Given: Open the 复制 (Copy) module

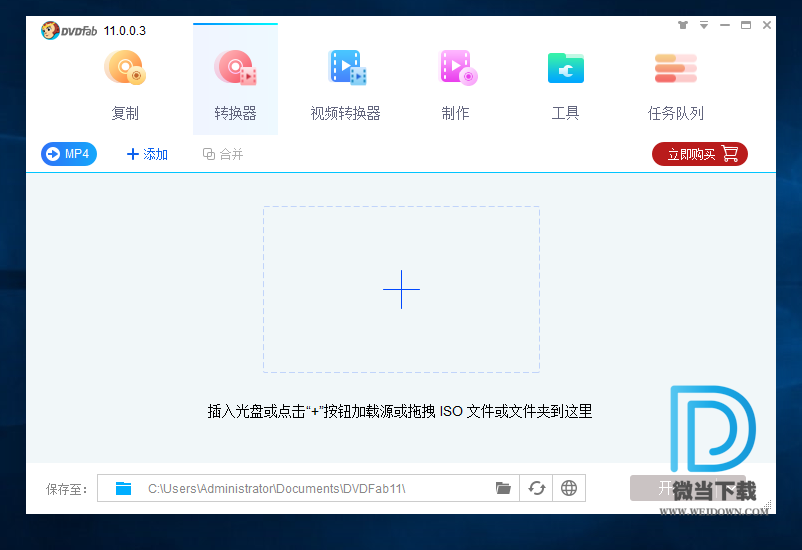Looking at the screenshot, I should [125, 84].
